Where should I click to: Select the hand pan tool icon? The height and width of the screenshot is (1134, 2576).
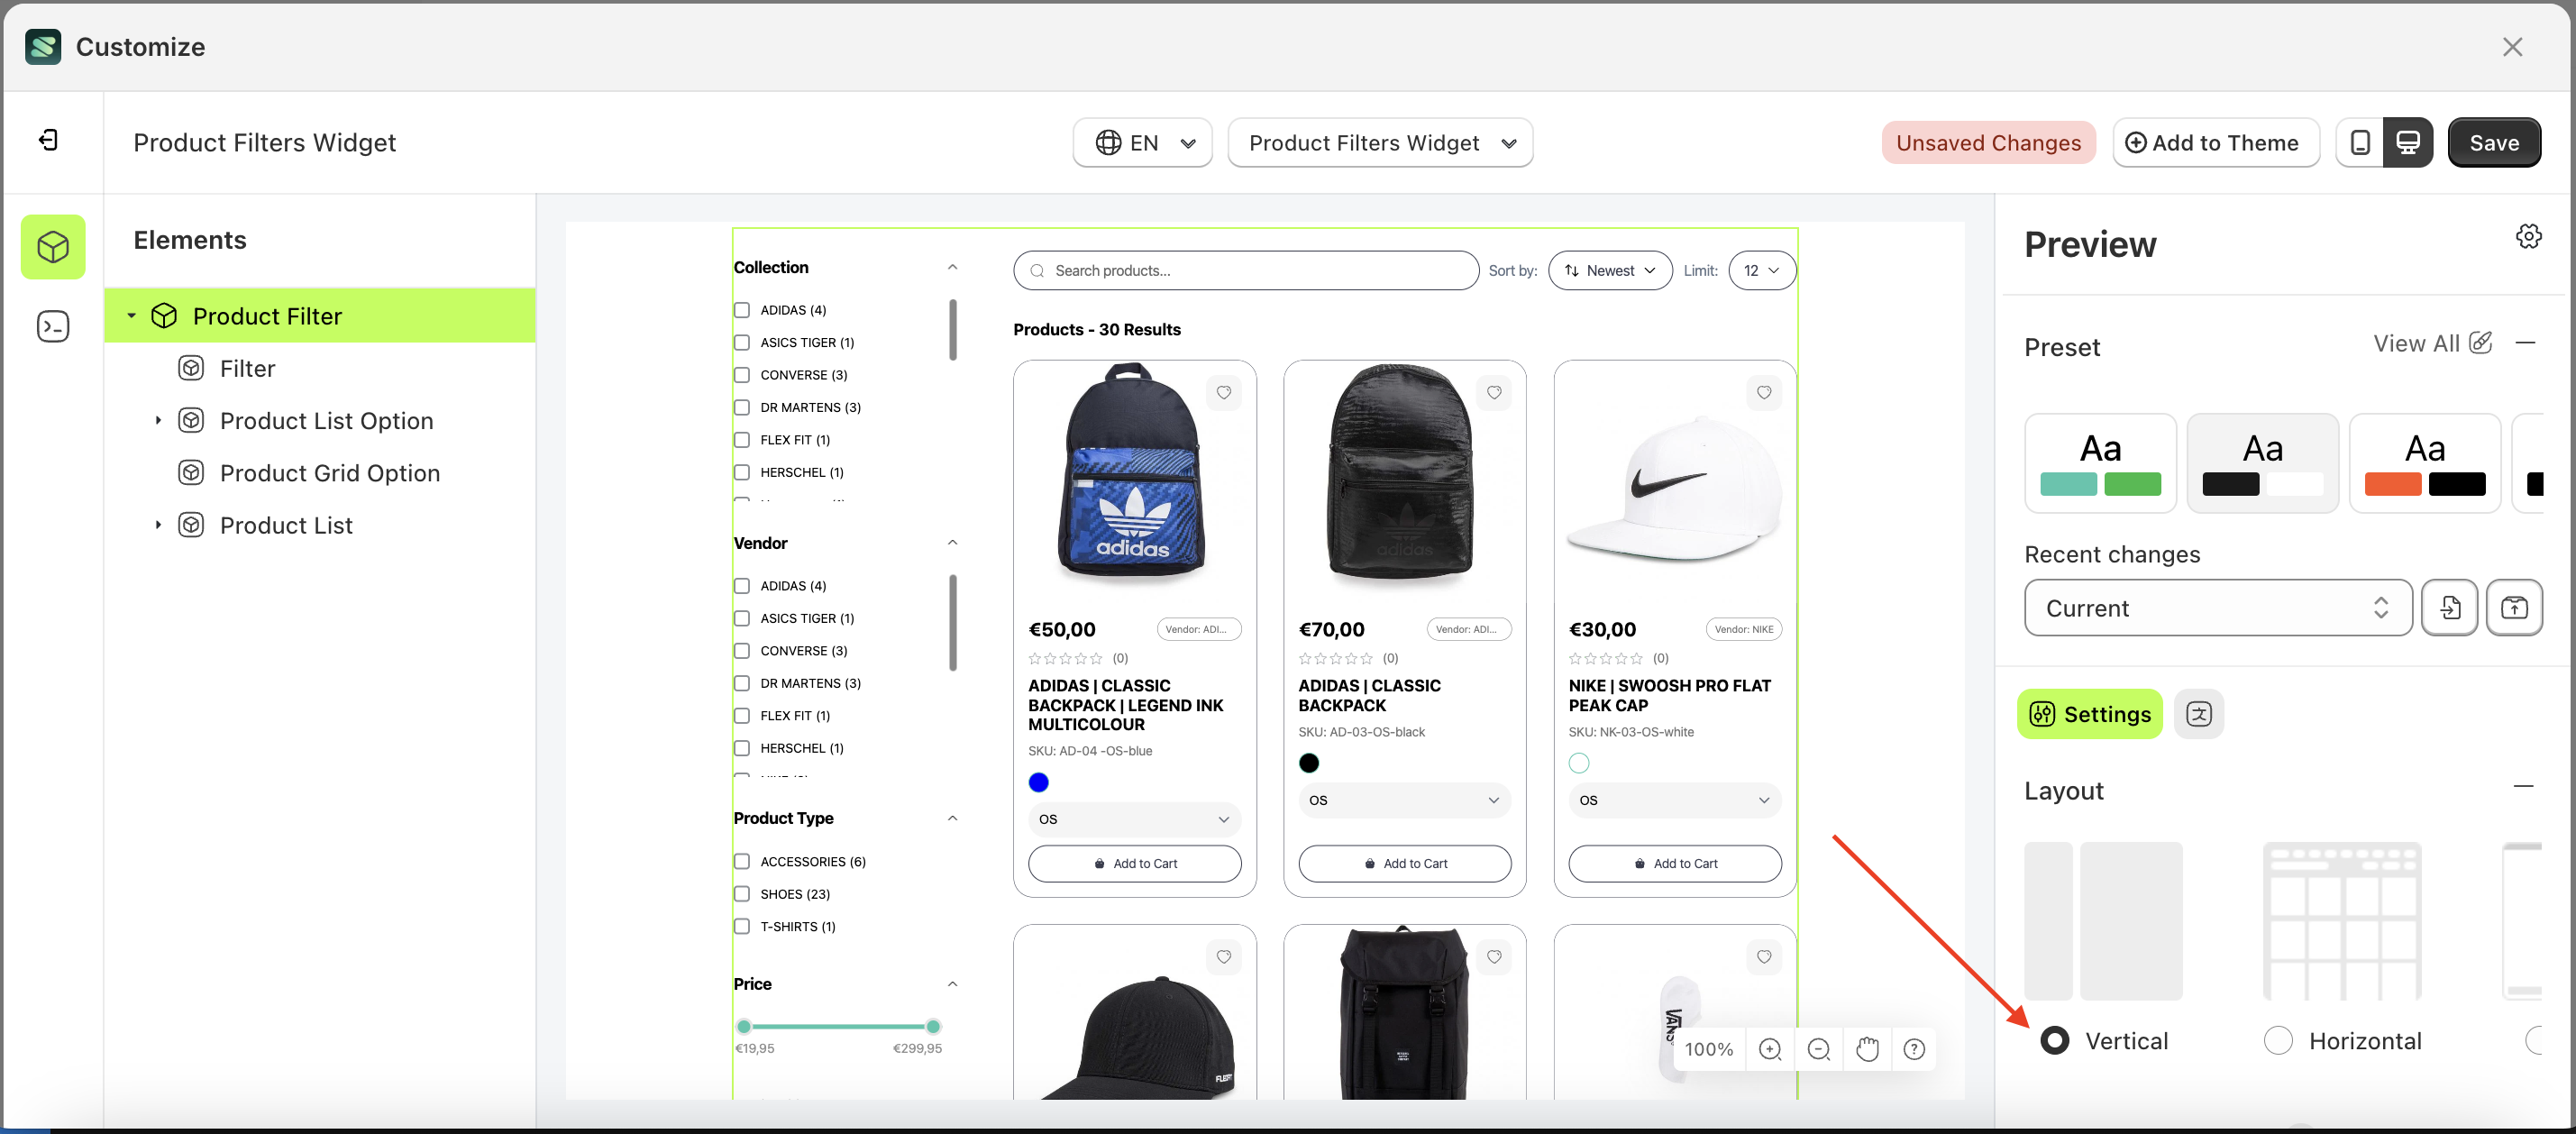pos(1866,1049)
